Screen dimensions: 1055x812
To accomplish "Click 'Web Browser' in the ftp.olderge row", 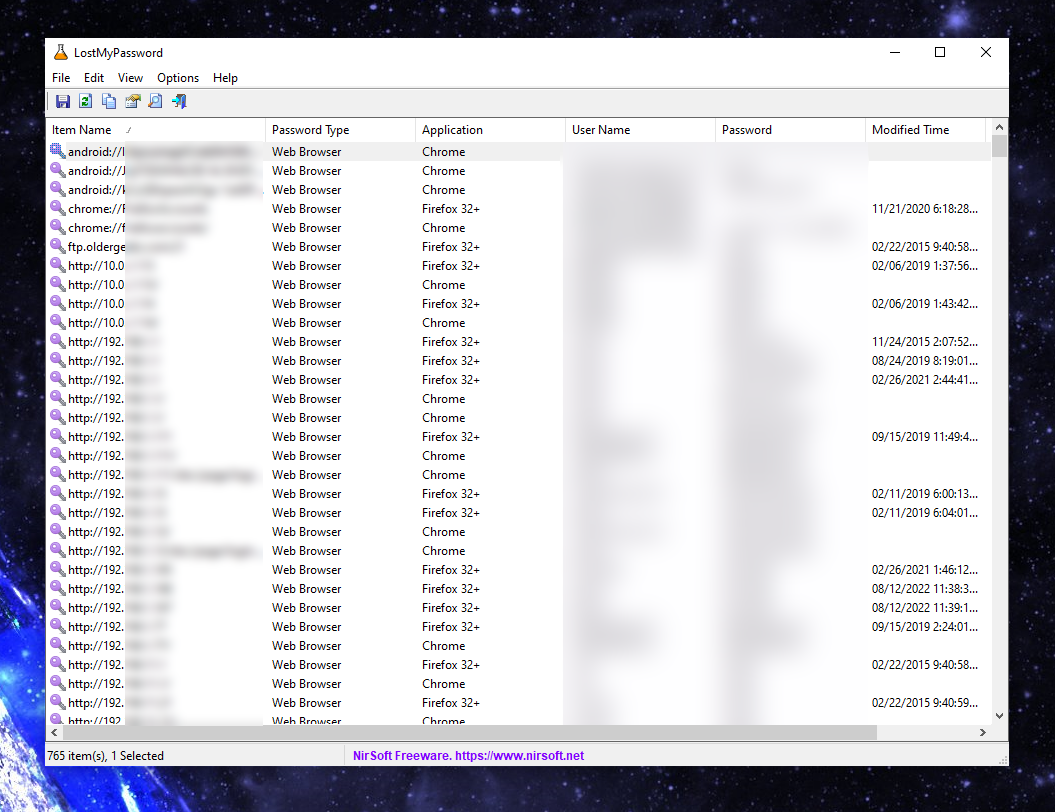I will pyautogui.click(x=306, y=247).
